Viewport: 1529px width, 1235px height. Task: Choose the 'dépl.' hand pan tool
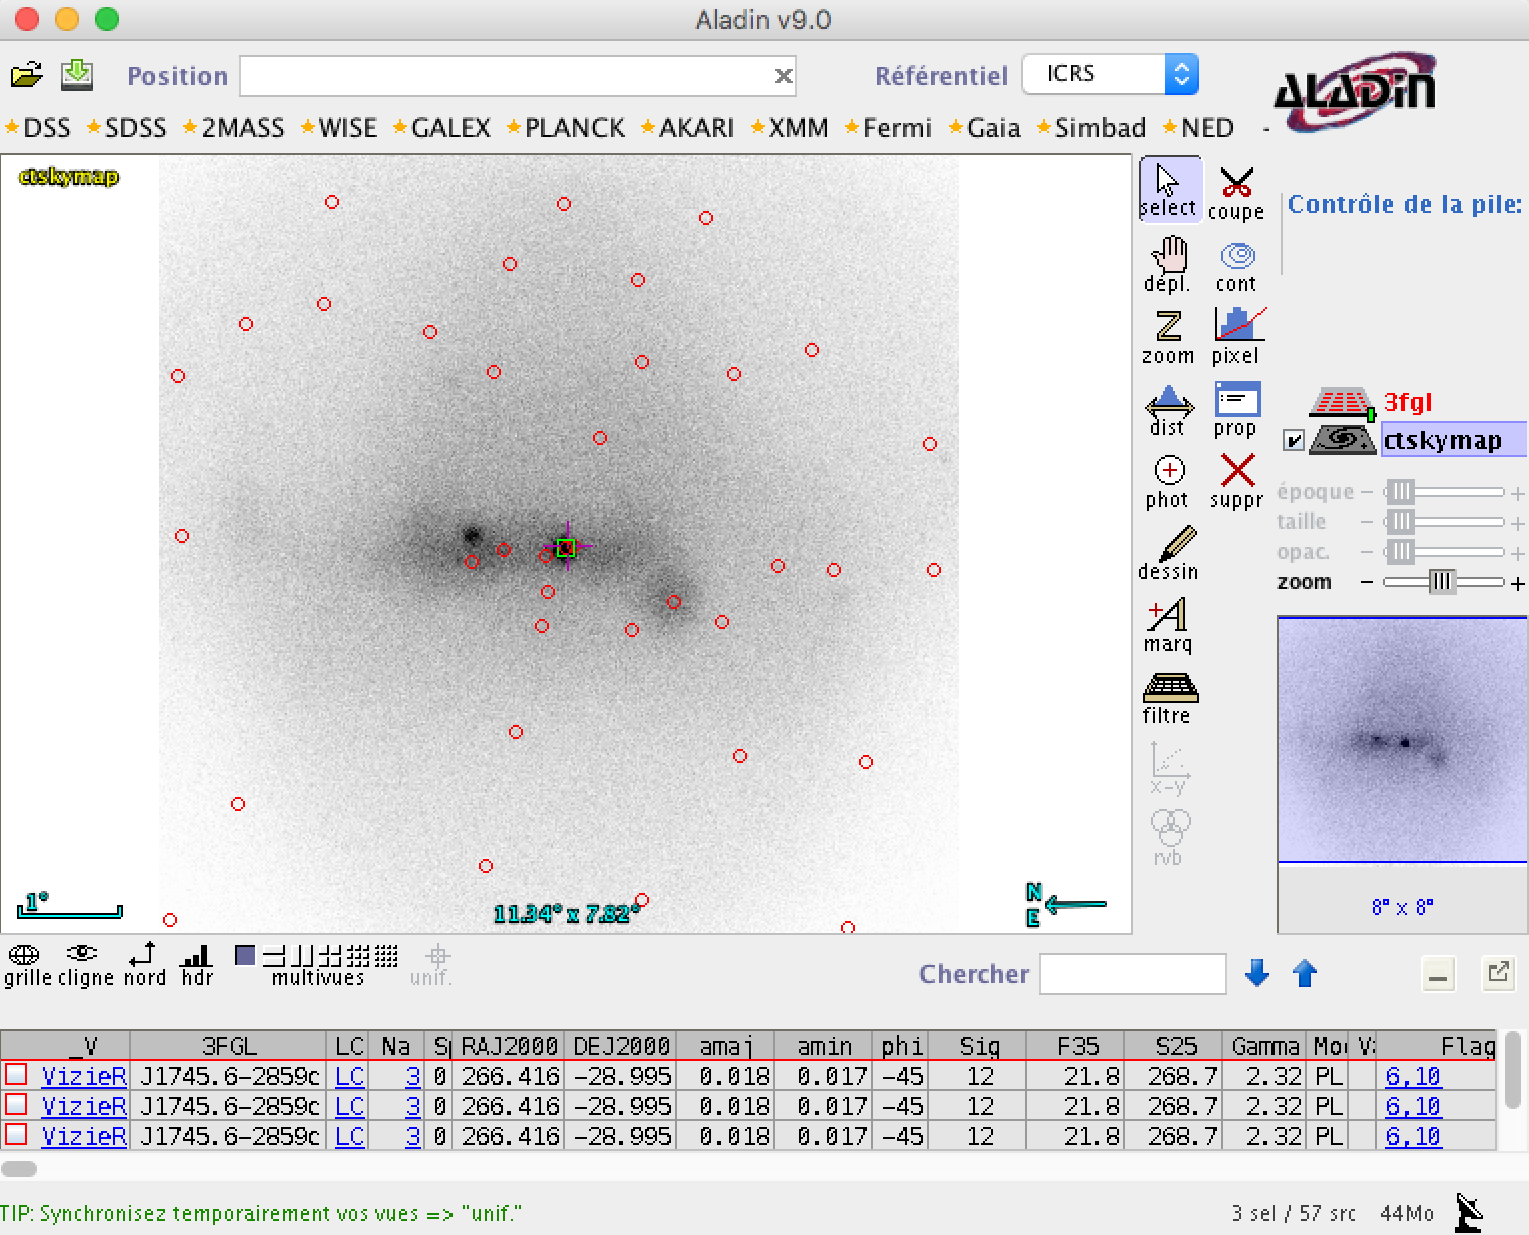(x=1168, y=266)
